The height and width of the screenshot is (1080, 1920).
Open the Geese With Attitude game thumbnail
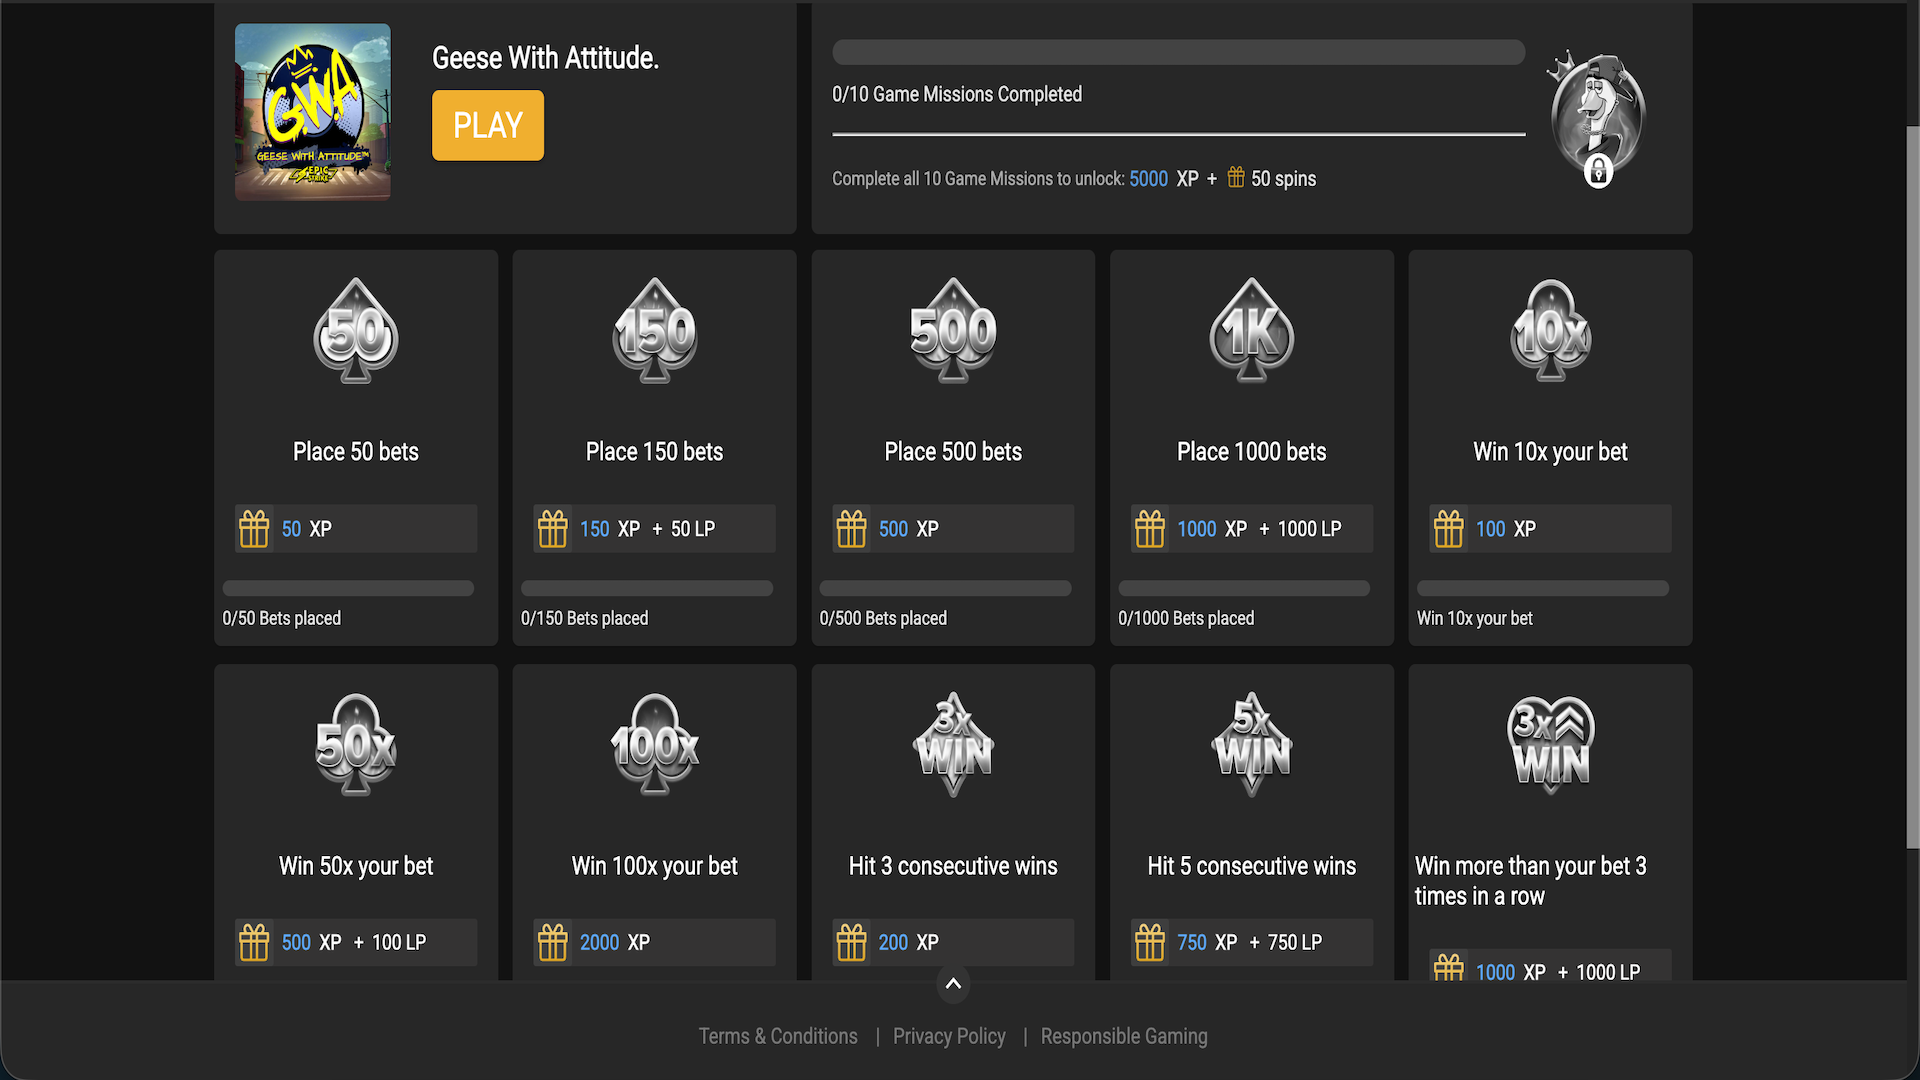click(x=313, y=112)
